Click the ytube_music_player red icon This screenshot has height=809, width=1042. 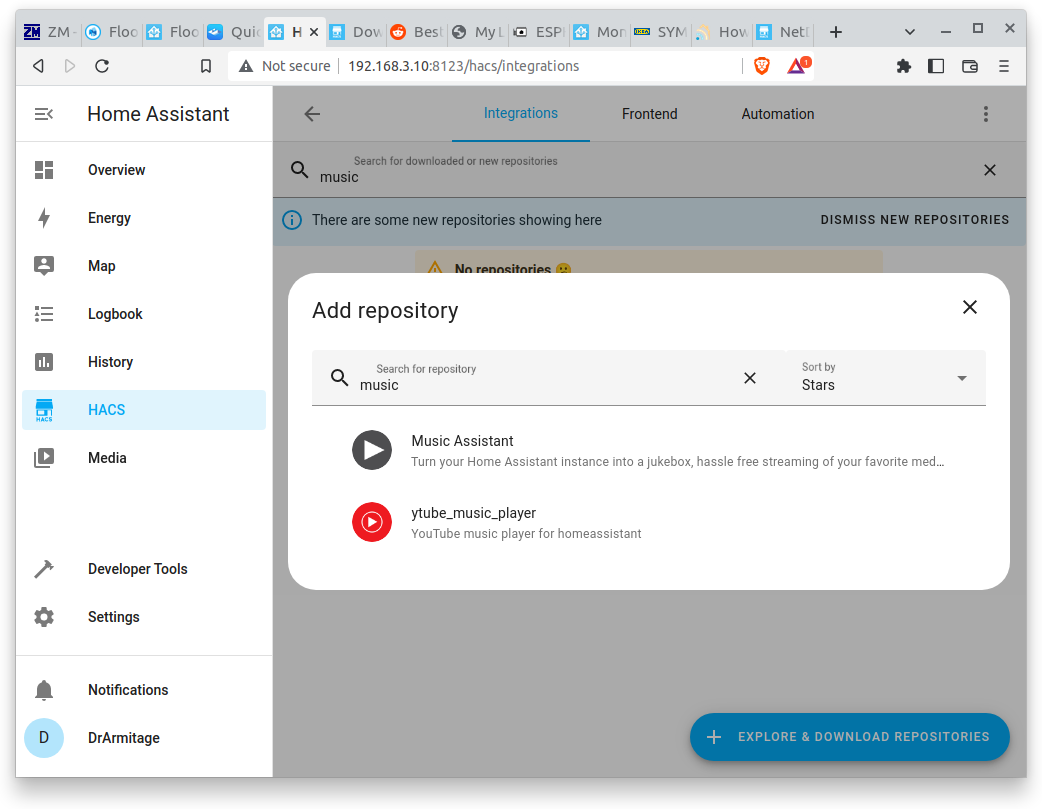(372, 522)
